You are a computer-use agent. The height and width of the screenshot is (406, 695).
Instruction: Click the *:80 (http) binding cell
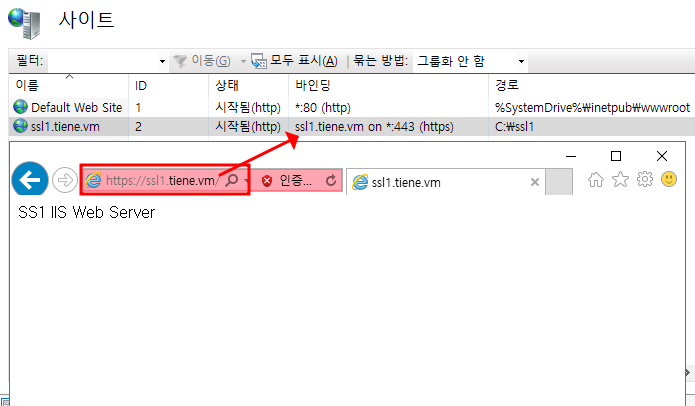(323, 108)
